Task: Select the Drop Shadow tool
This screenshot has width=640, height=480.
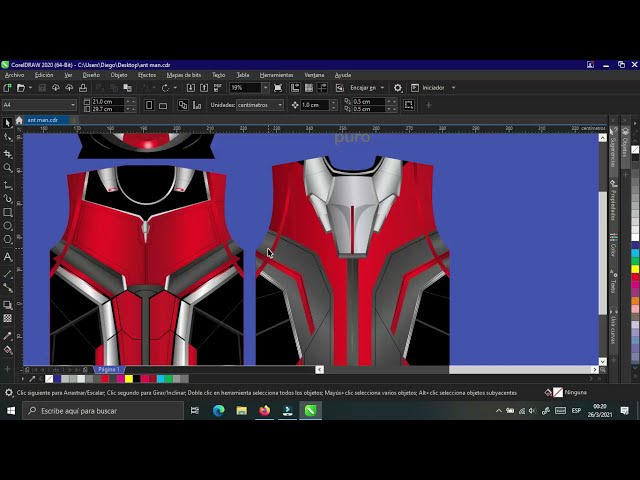Action: click(7, 305)
